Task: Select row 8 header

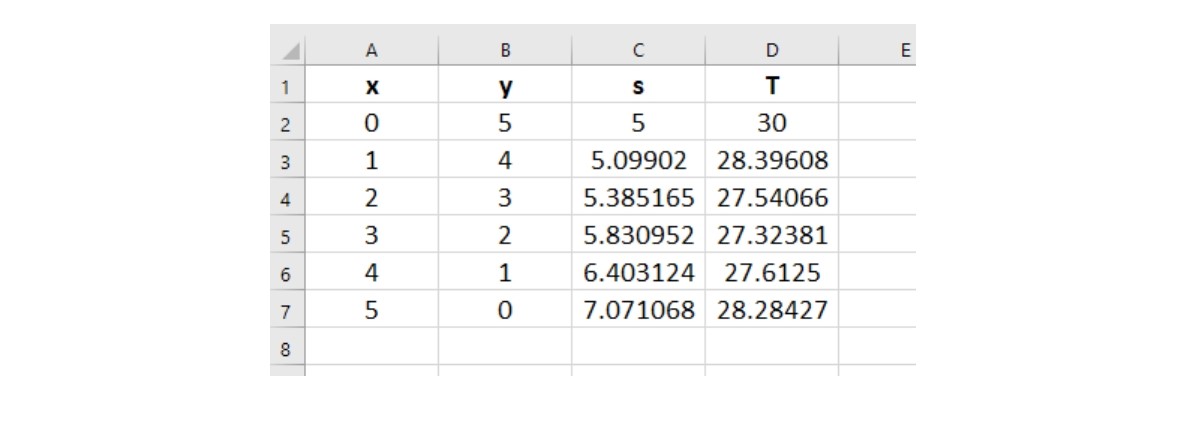Action: coord(286,350)
